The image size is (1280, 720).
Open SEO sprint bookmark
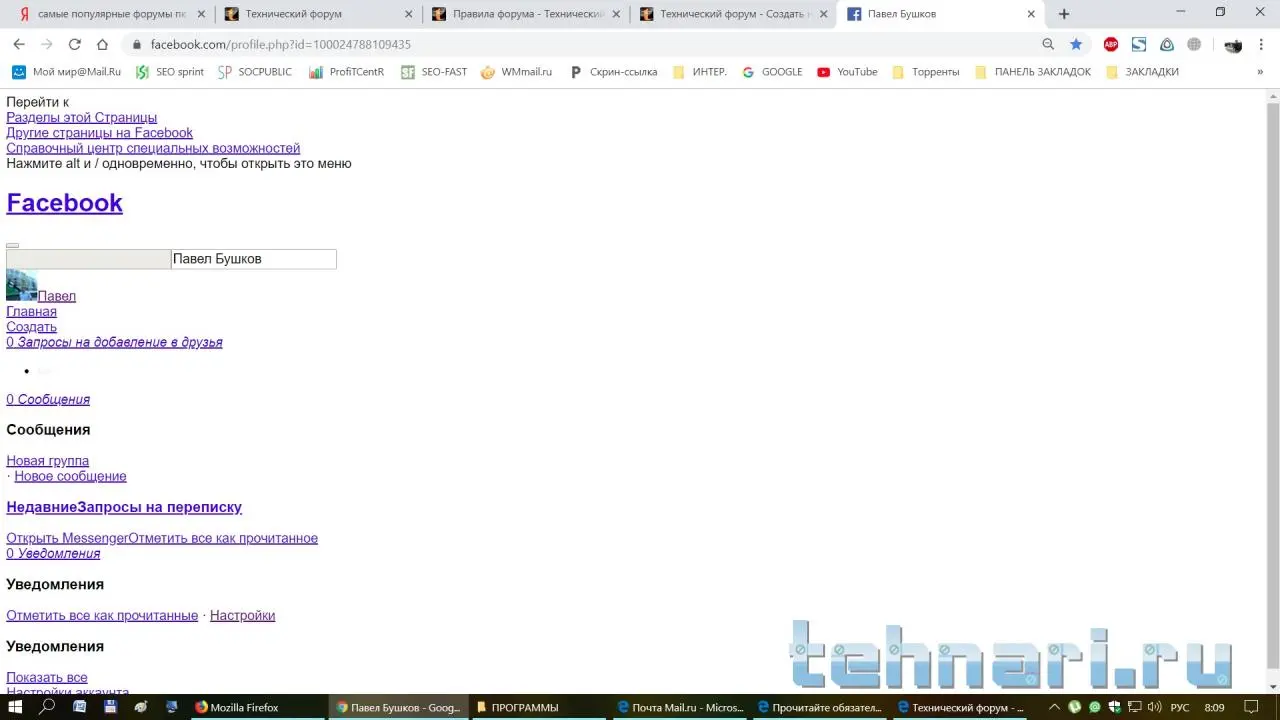click(170, 72)
